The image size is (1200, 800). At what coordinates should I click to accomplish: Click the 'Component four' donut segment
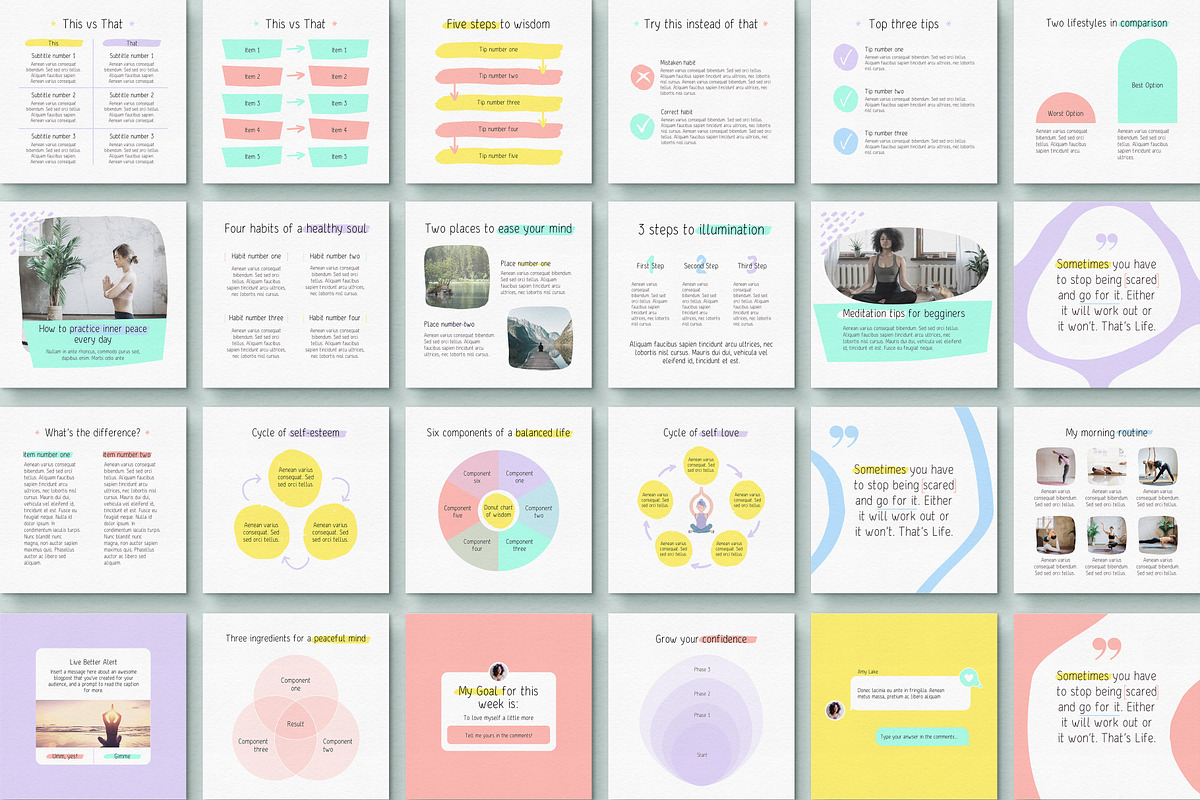[476, 546]
